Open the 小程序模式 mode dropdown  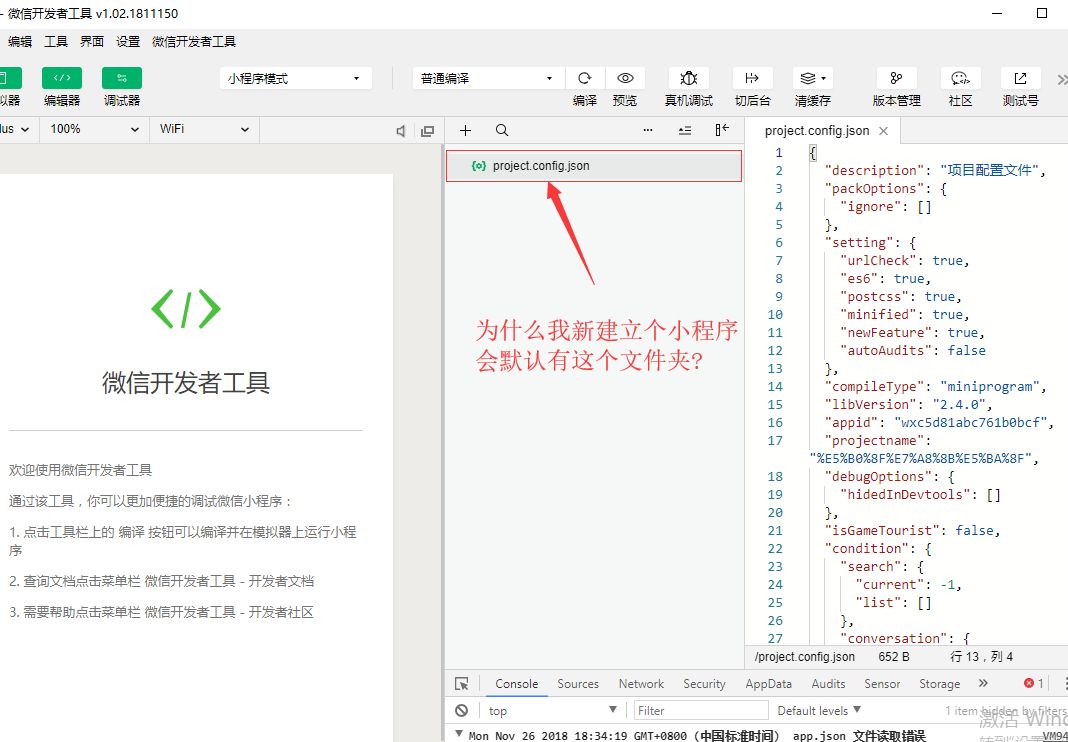(296, 78)
